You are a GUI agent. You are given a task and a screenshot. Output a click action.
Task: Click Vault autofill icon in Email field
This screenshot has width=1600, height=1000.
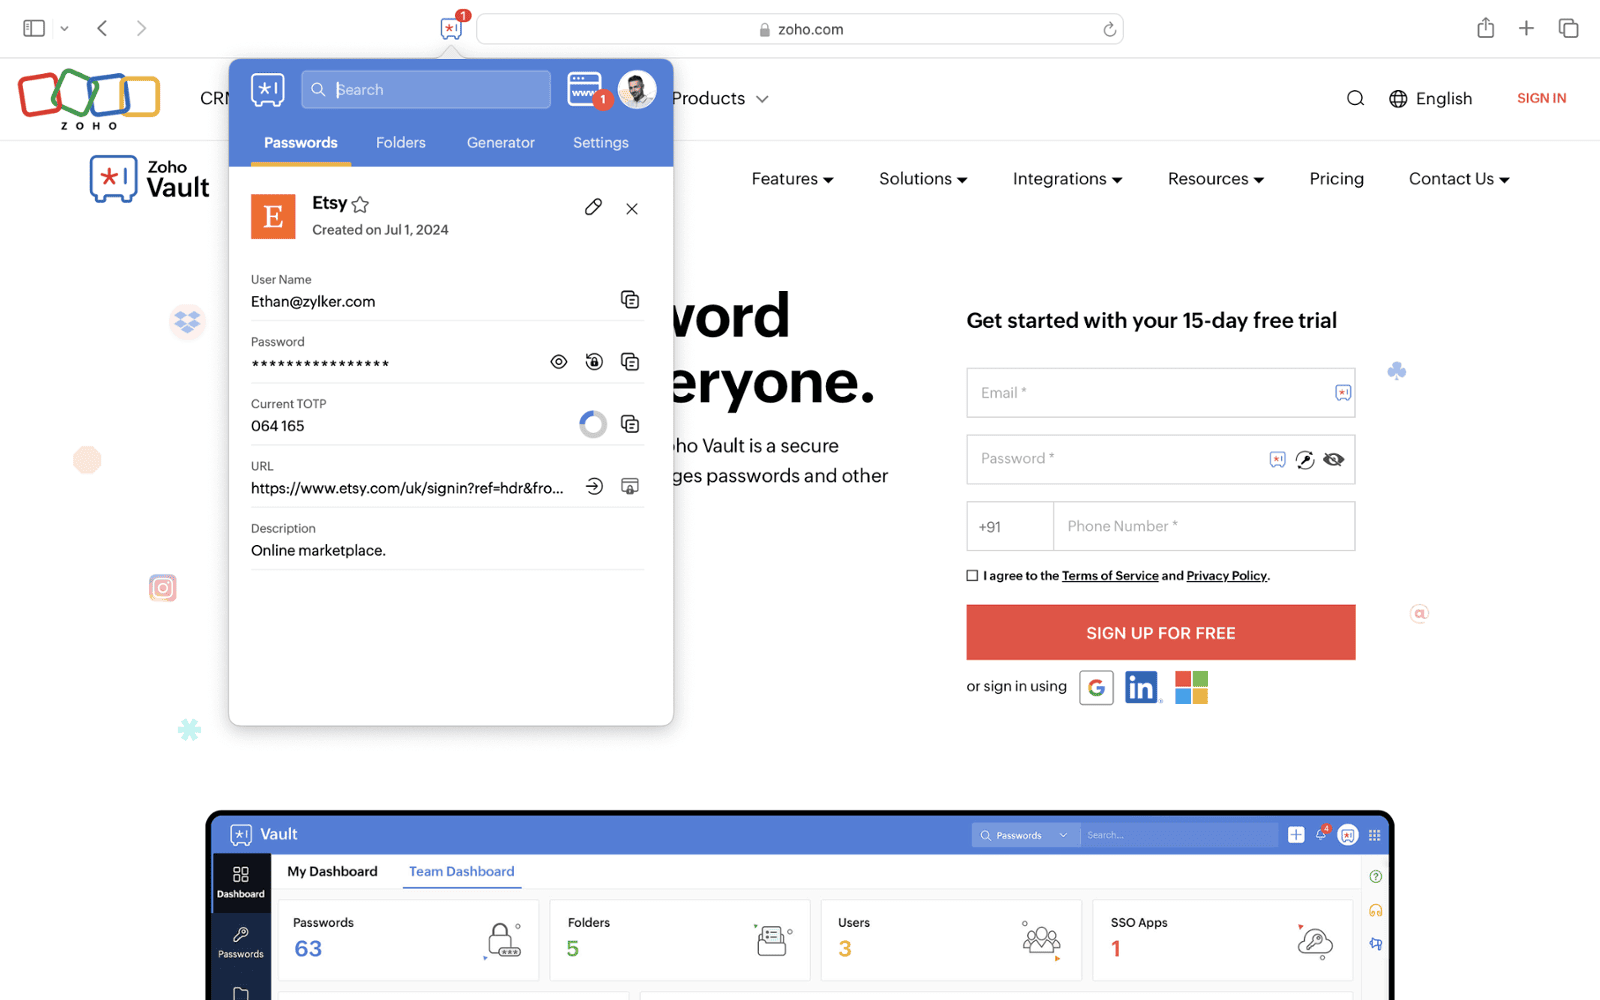(1343, 393)
